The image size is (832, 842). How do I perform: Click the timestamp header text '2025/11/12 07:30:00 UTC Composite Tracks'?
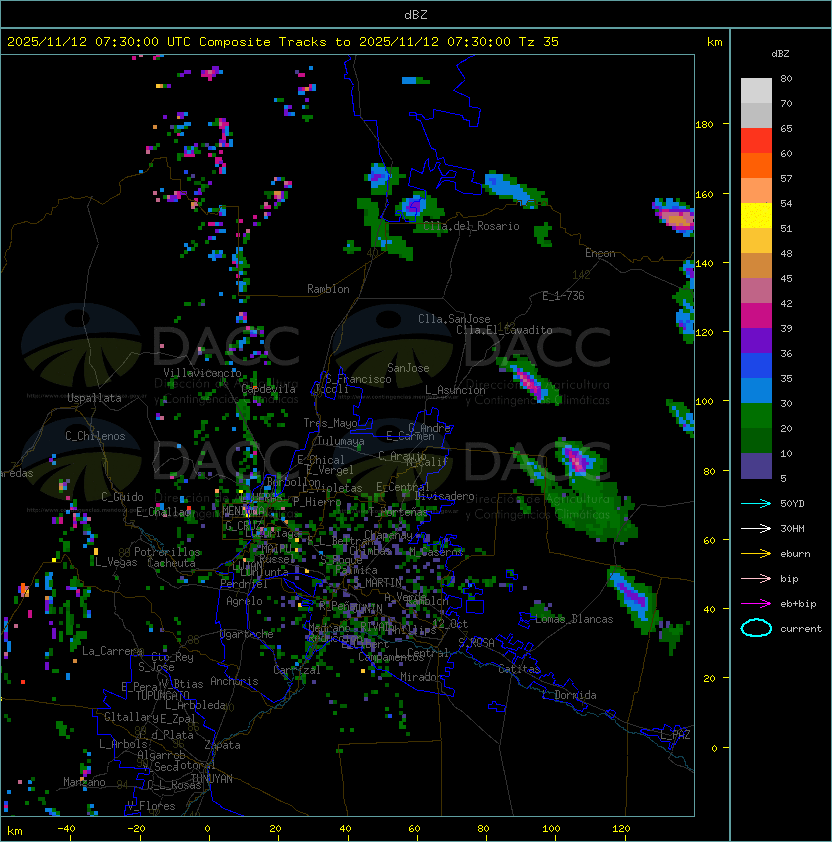167,42
